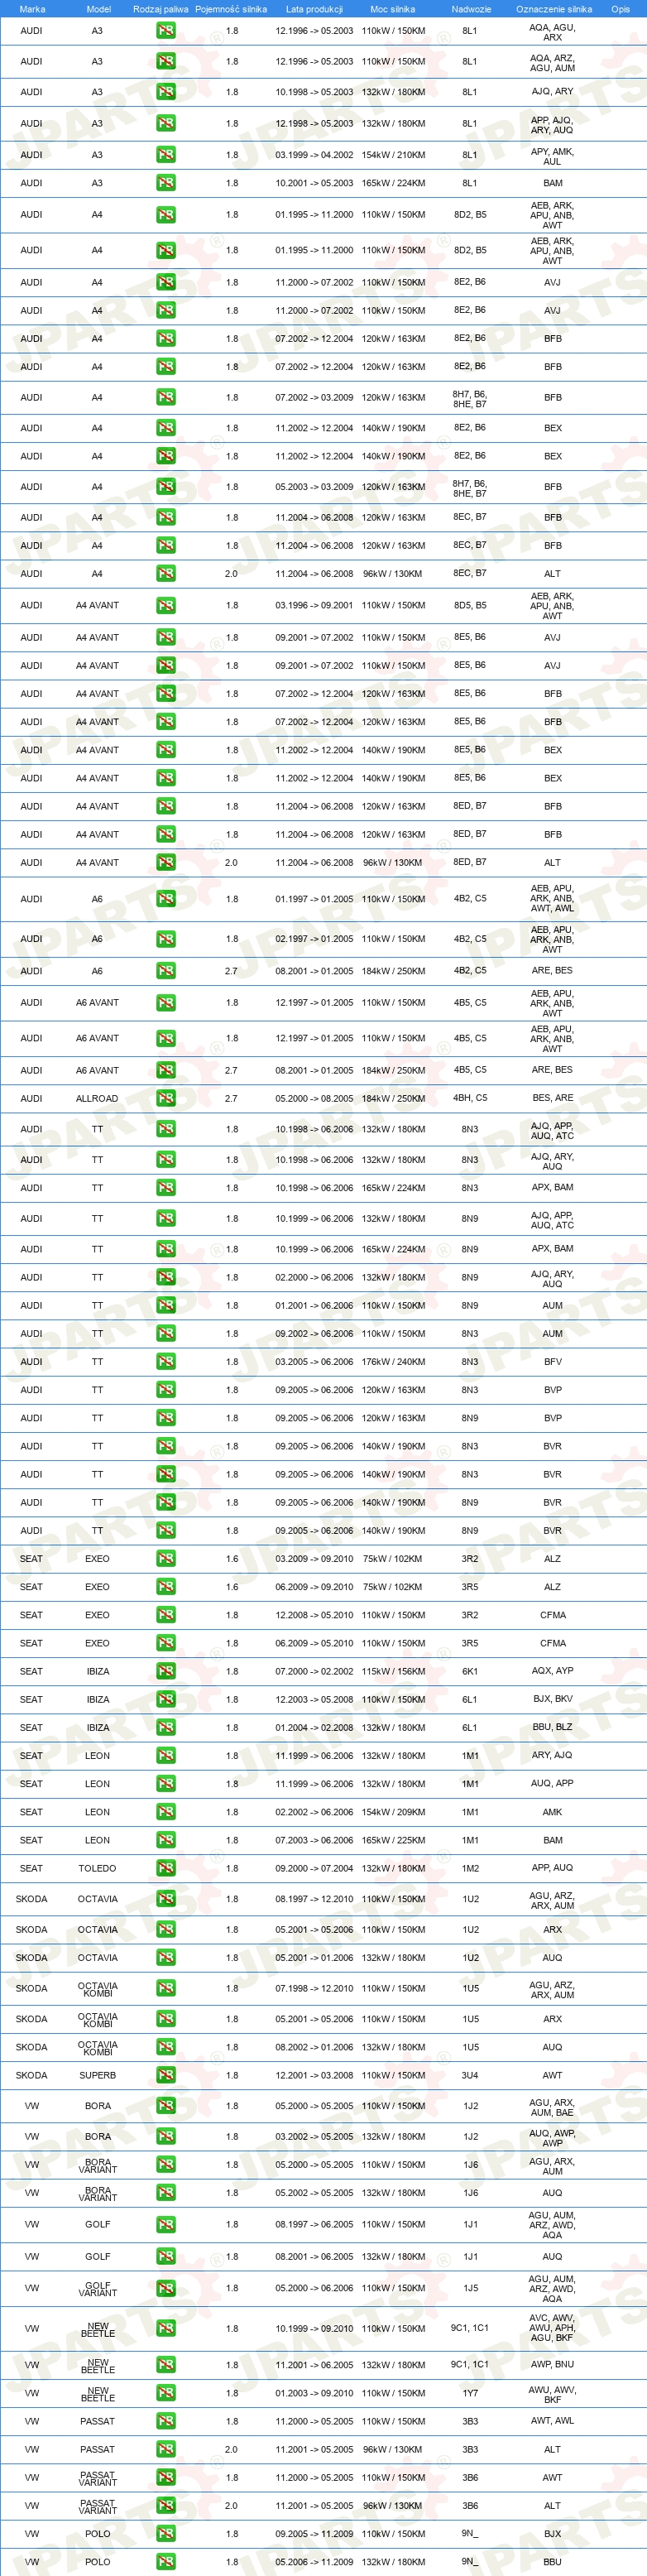647x2576 pixels.
Task: Click the Opis column header
Action: [x=620, y=9]
